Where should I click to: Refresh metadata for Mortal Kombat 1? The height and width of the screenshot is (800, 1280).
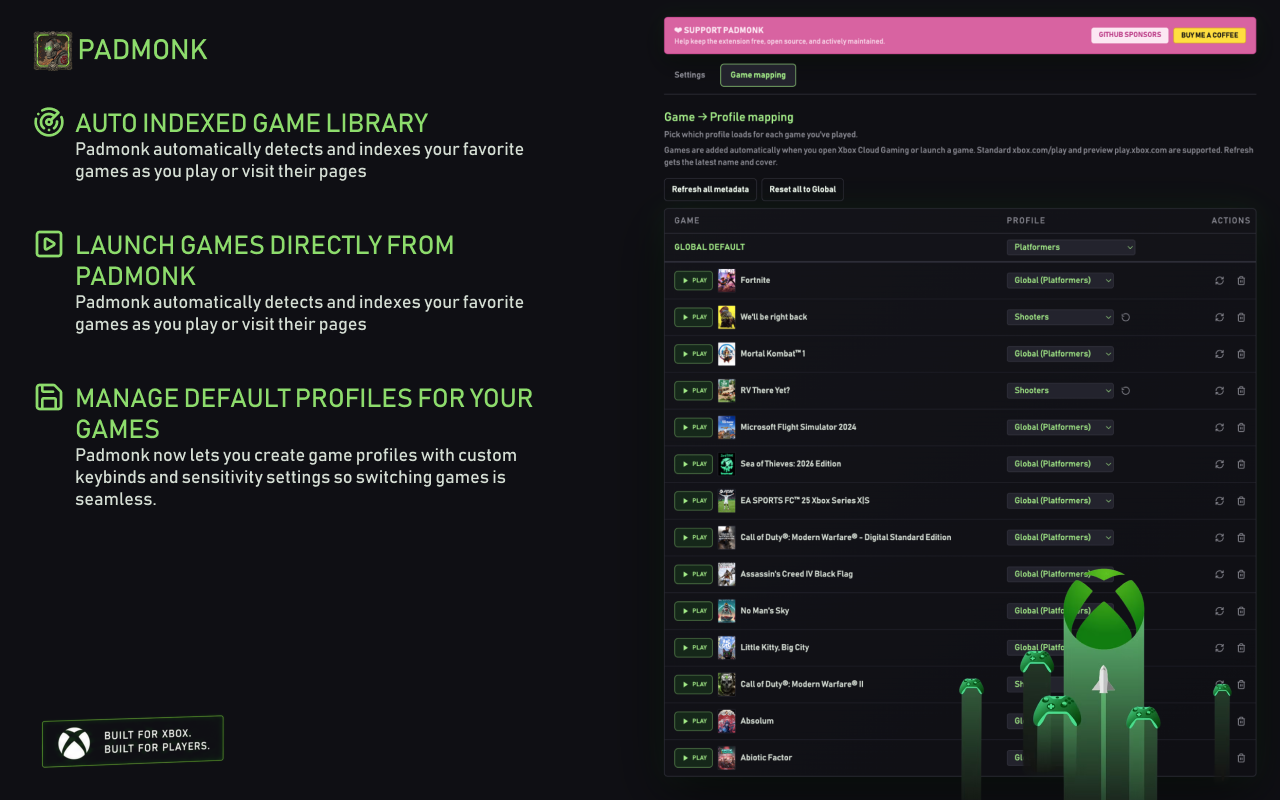pyautogui.click(x=1219, y=354)
